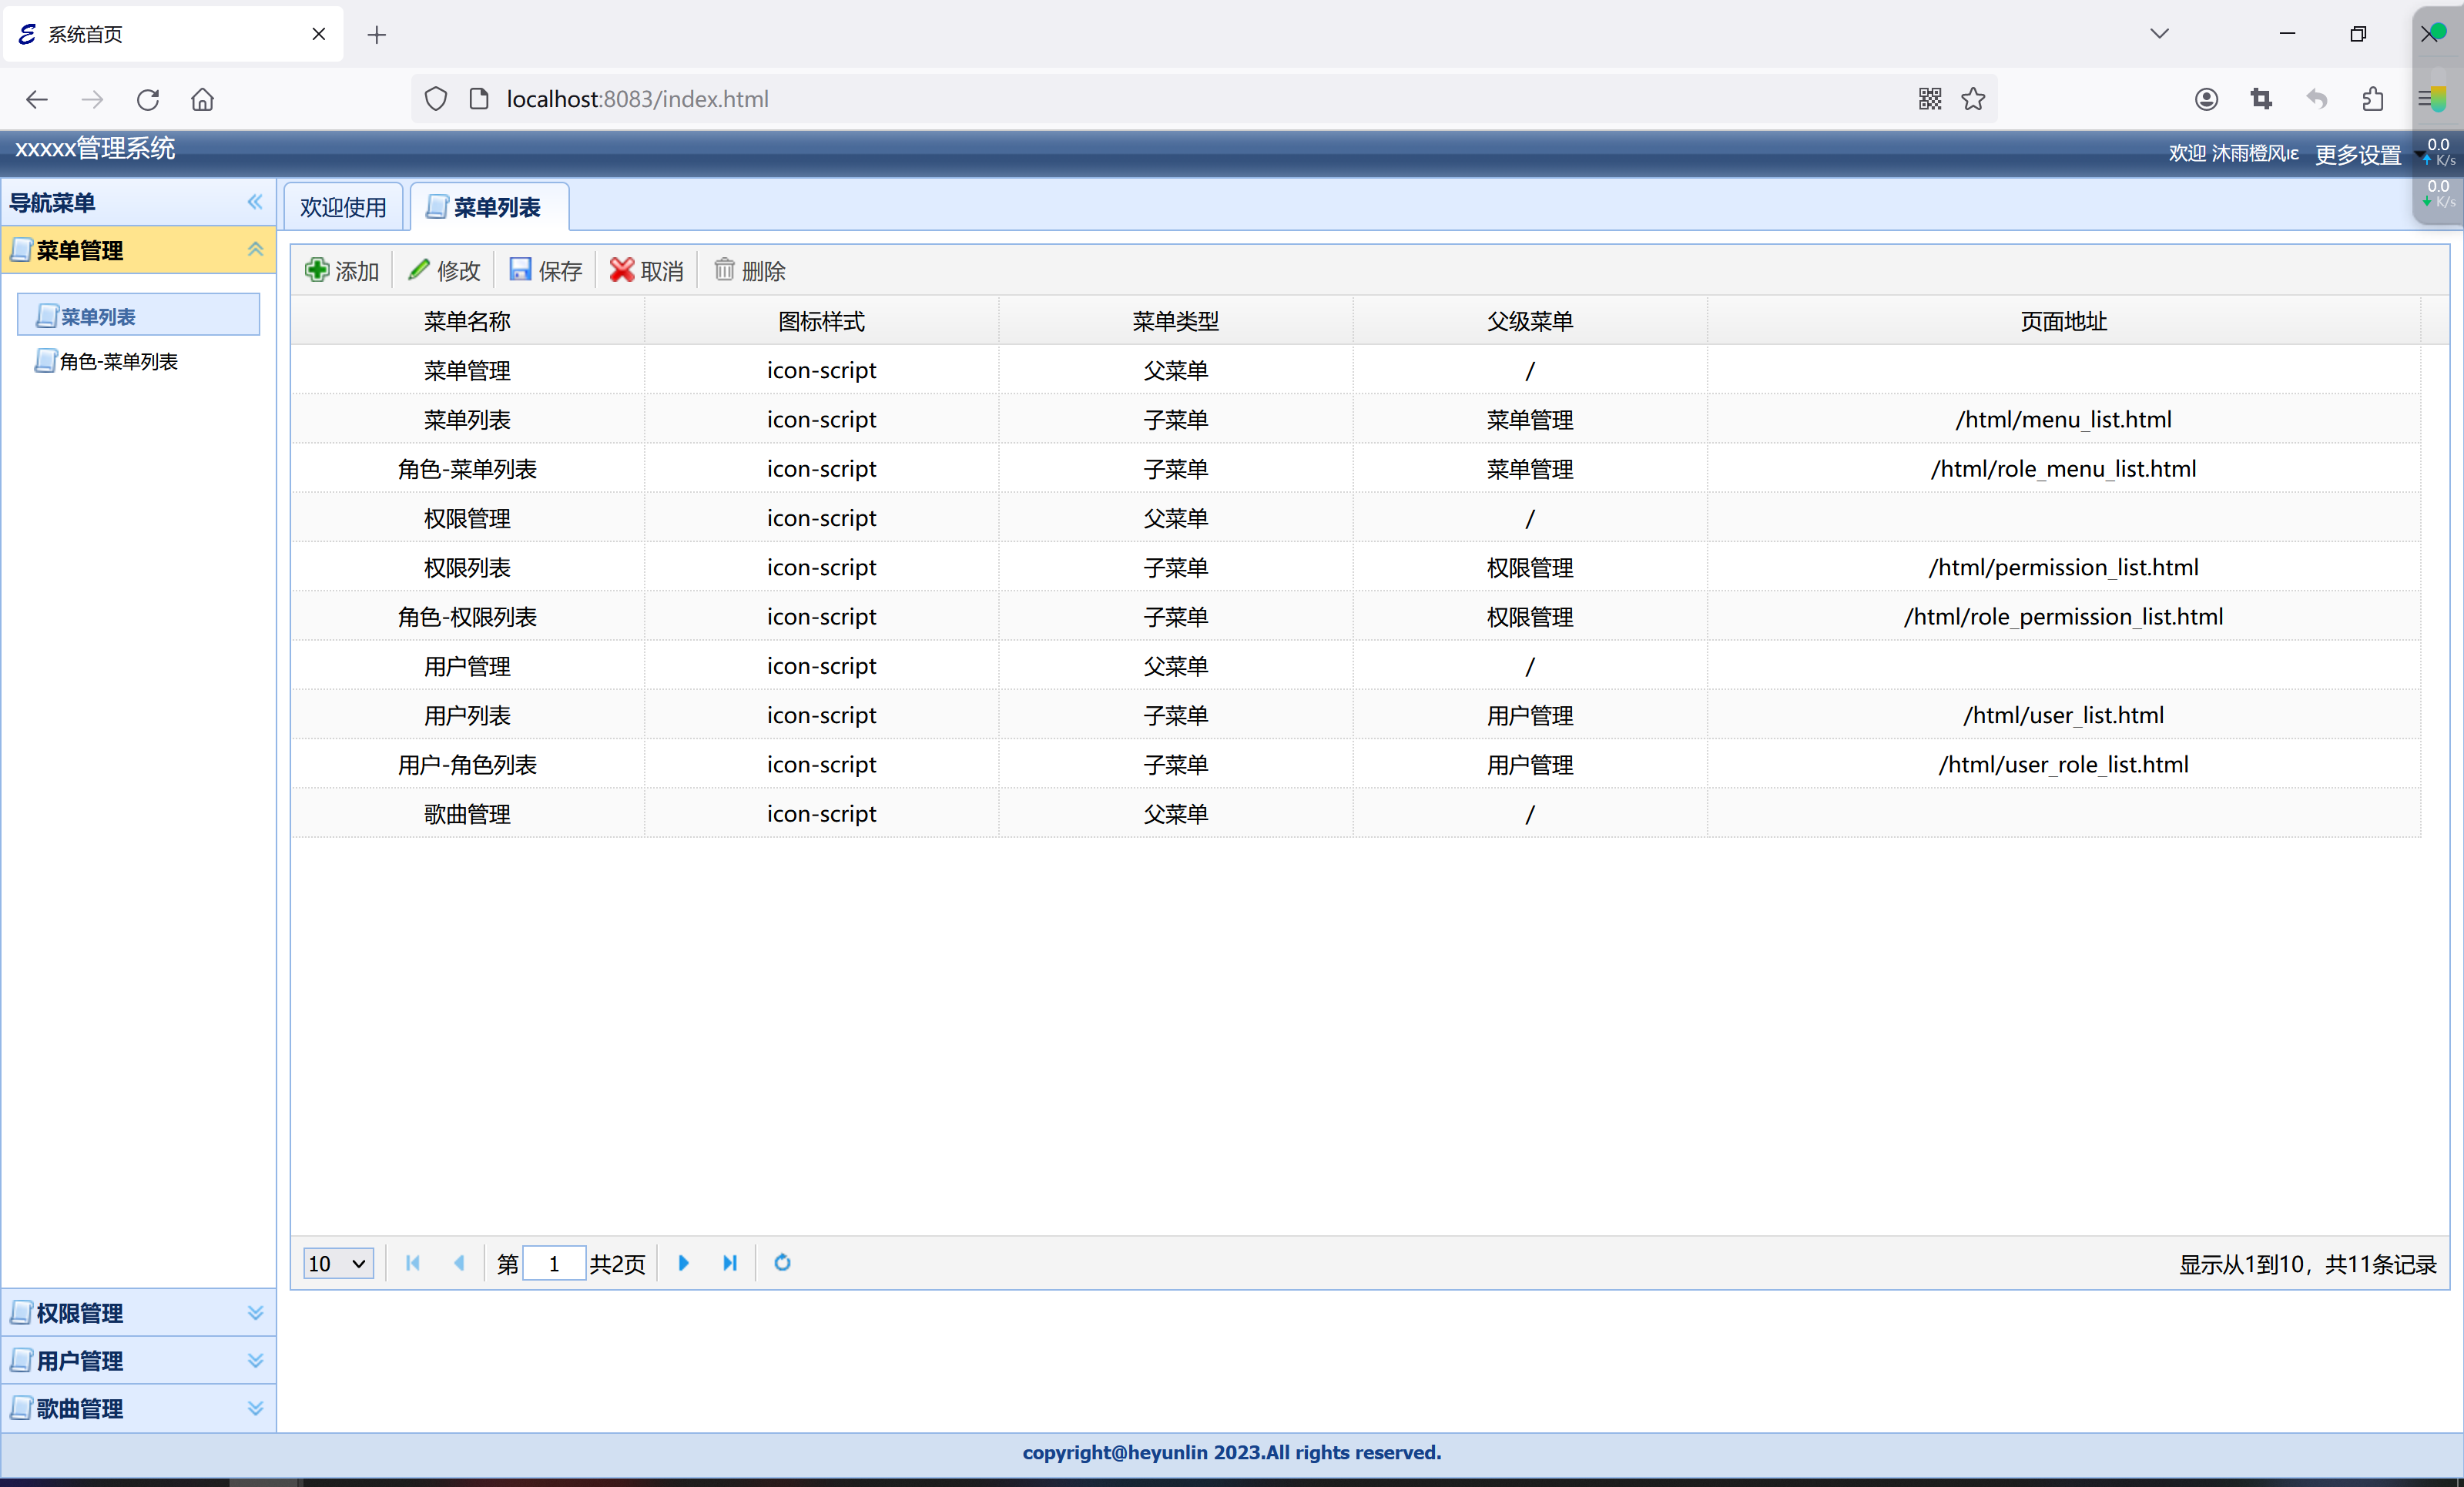This screenshot has width=2464, height=1487.
Task: Click the /html/menu_list.html address cell
Action: click(2063, 419)
